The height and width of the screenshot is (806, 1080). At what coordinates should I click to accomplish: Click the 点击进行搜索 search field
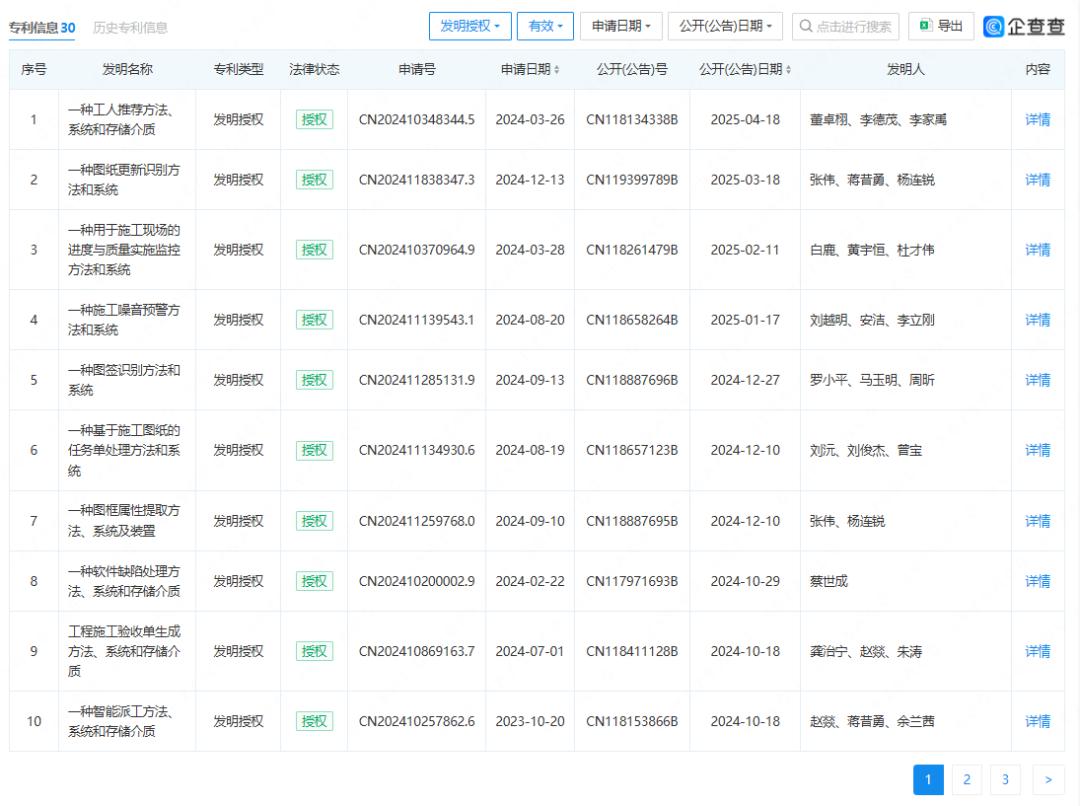point(845,26)
